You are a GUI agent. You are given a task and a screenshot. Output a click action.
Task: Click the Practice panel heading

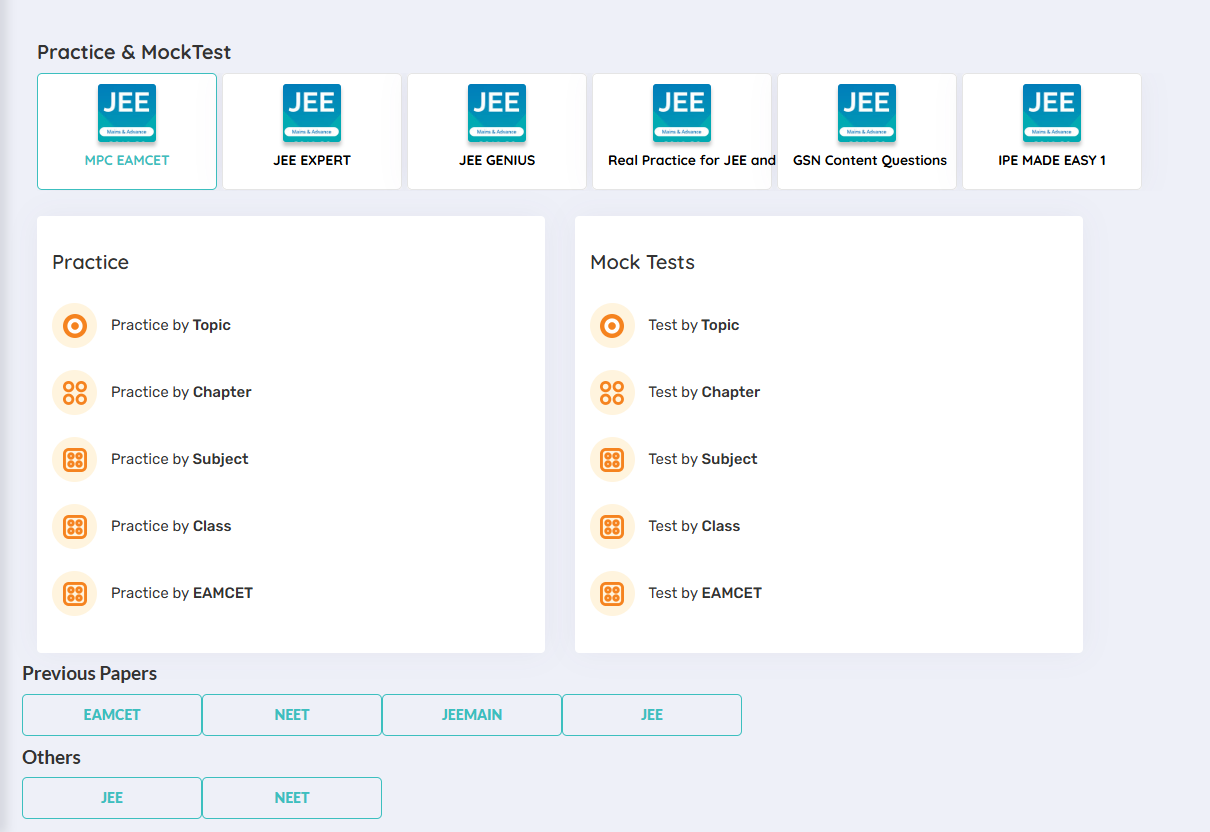[x=90, y=262]
